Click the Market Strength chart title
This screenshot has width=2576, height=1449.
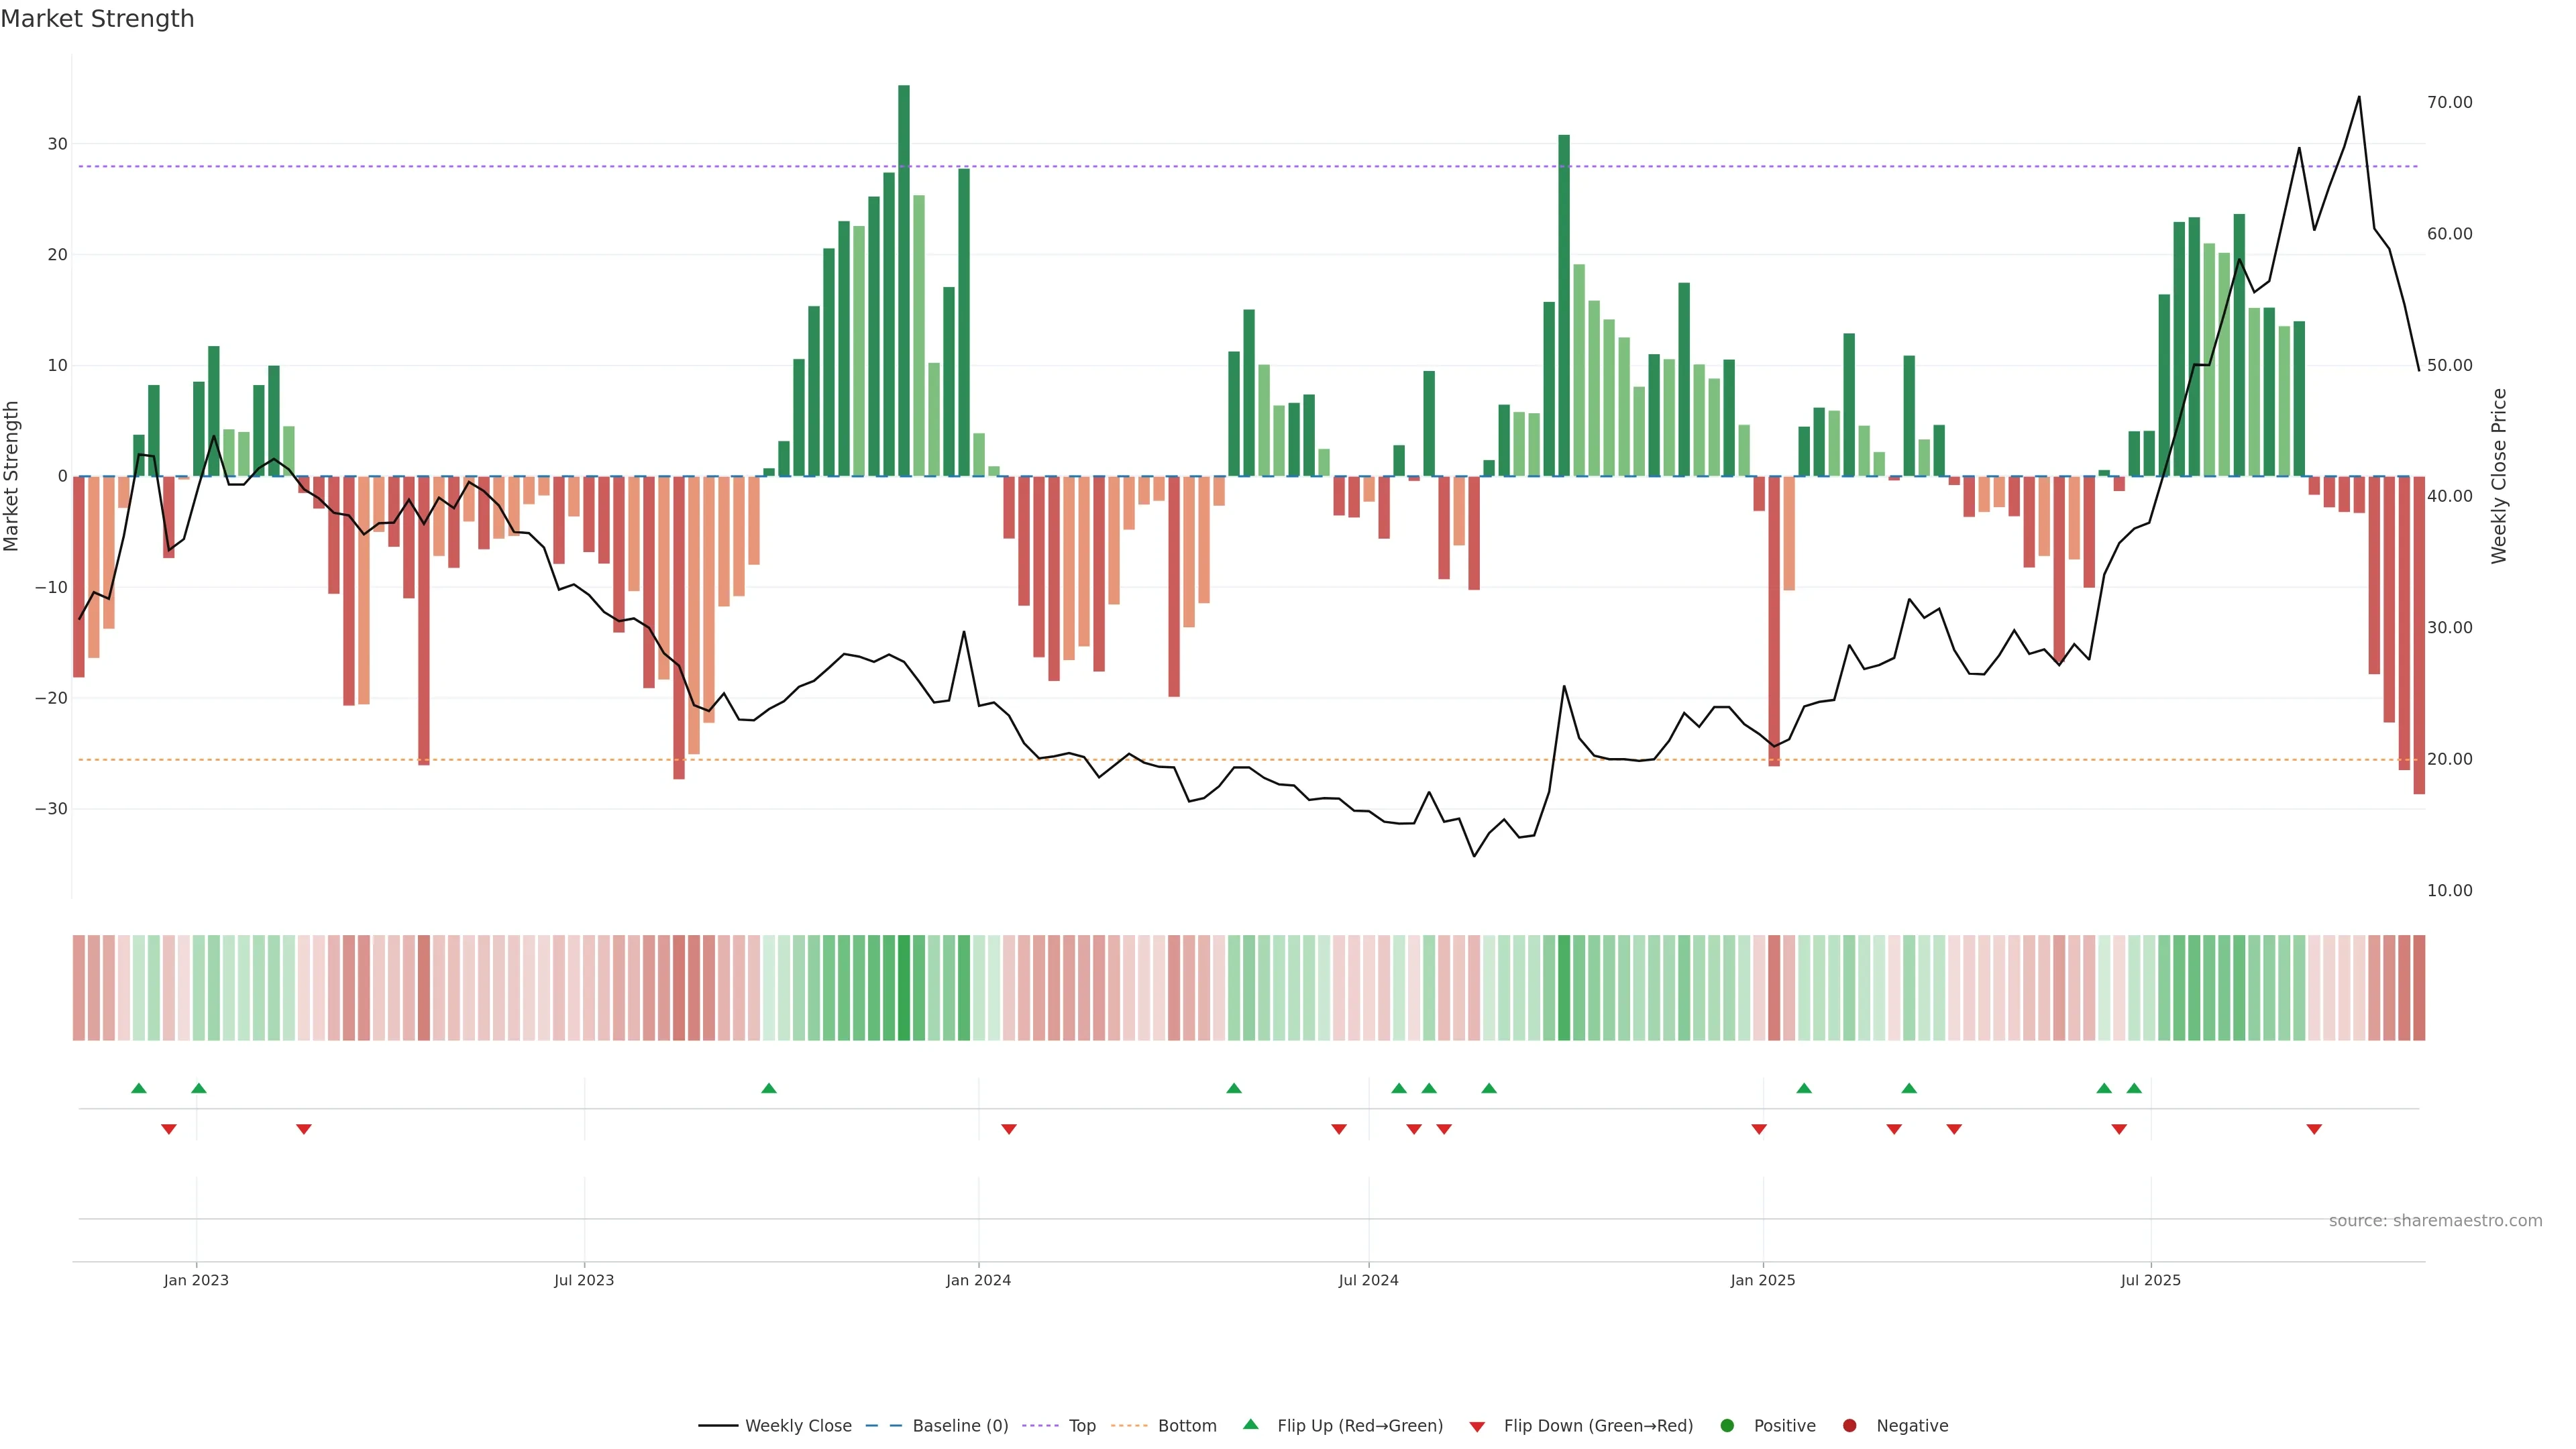pyautogui.click(x=97, y=19)
